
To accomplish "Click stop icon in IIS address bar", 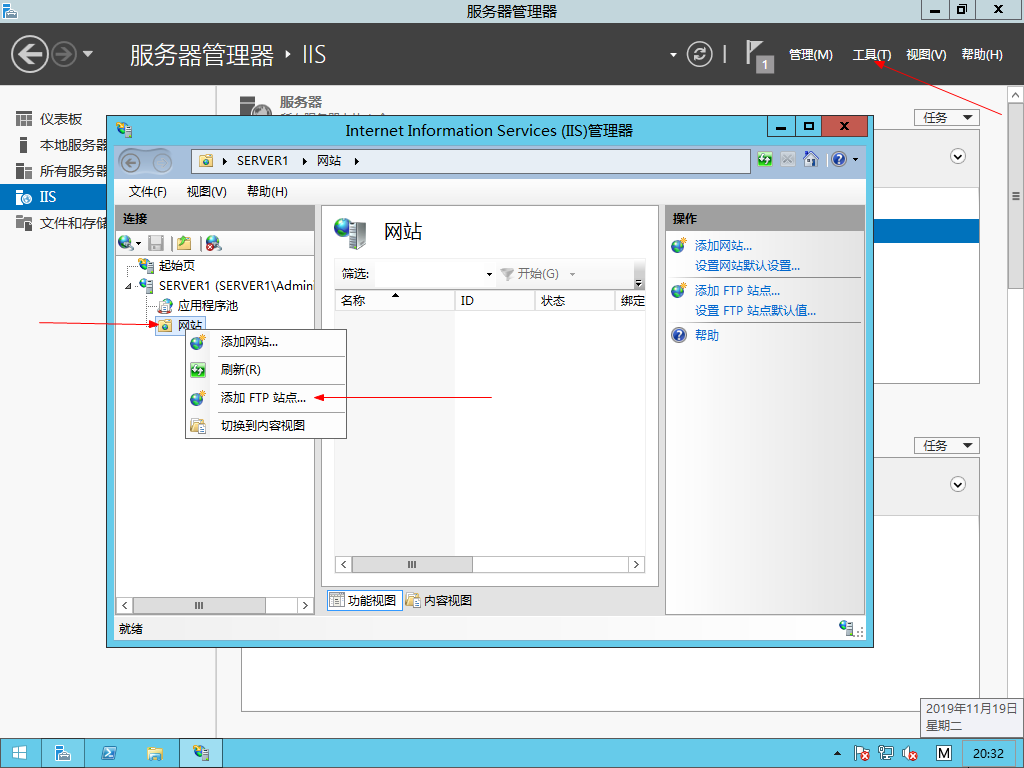I will (788, 159).
